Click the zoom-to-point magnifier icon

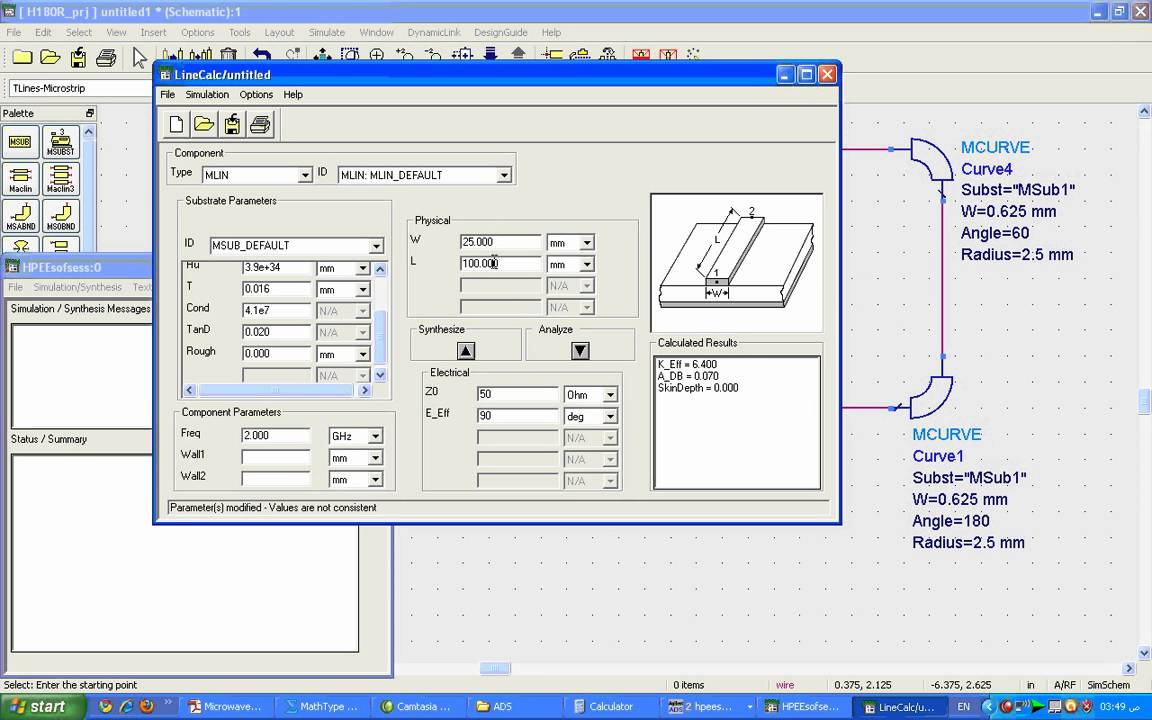tap(377, 54)
